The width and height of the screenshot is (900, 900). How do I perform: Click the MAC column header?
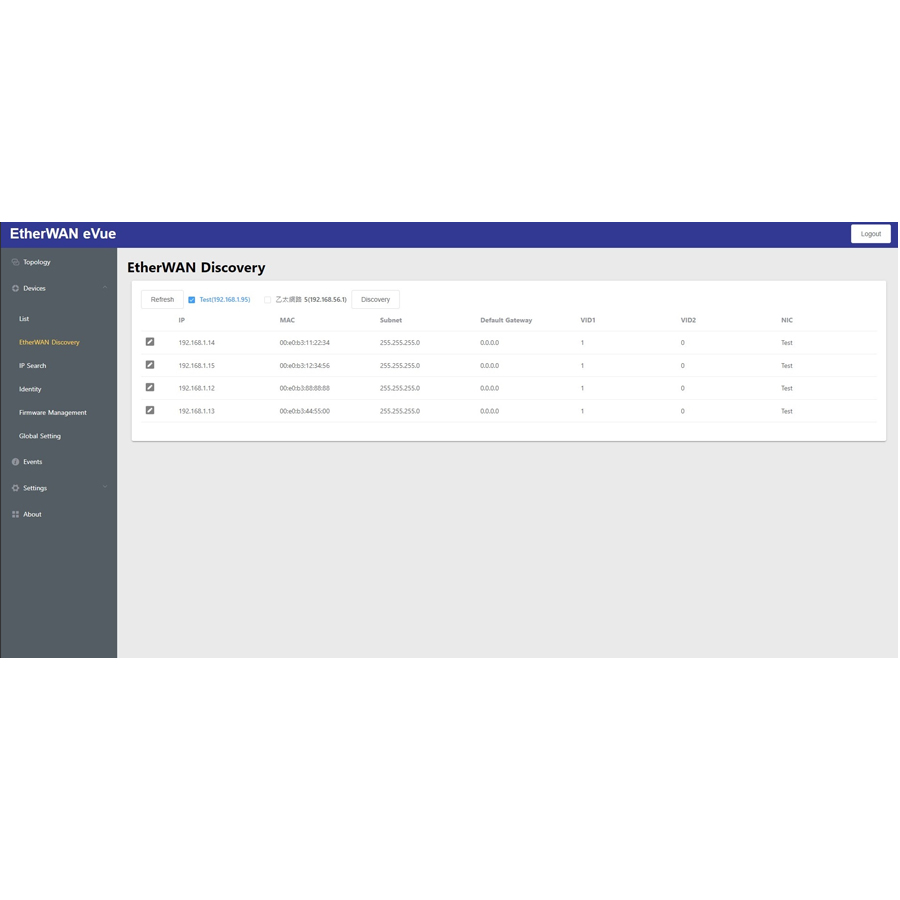287,320
